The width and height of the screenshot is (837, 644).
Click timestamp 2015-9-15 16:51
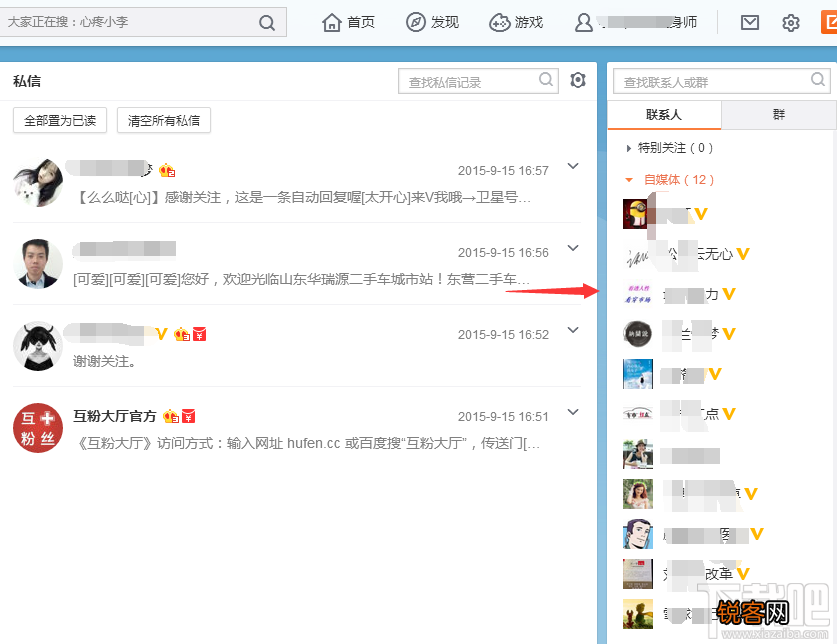pos(503,417)
